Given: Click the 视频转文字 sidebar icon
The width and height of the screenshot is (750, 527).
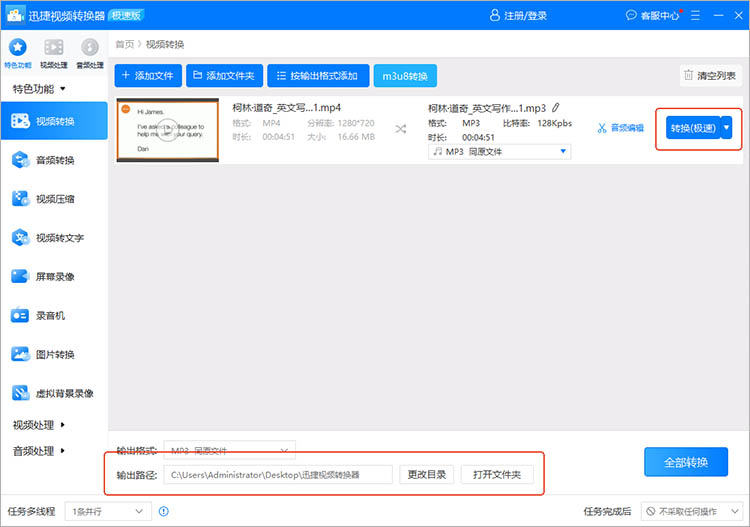Looking at the screenshot, I should [20, 237].
